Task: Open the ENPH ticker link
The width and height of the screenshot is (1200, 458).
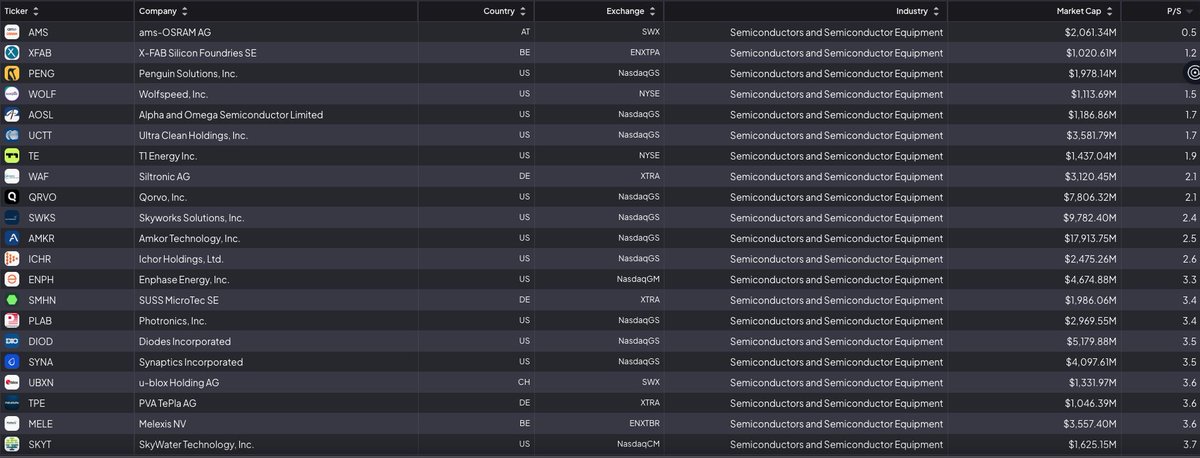Action: click(42, 279)
